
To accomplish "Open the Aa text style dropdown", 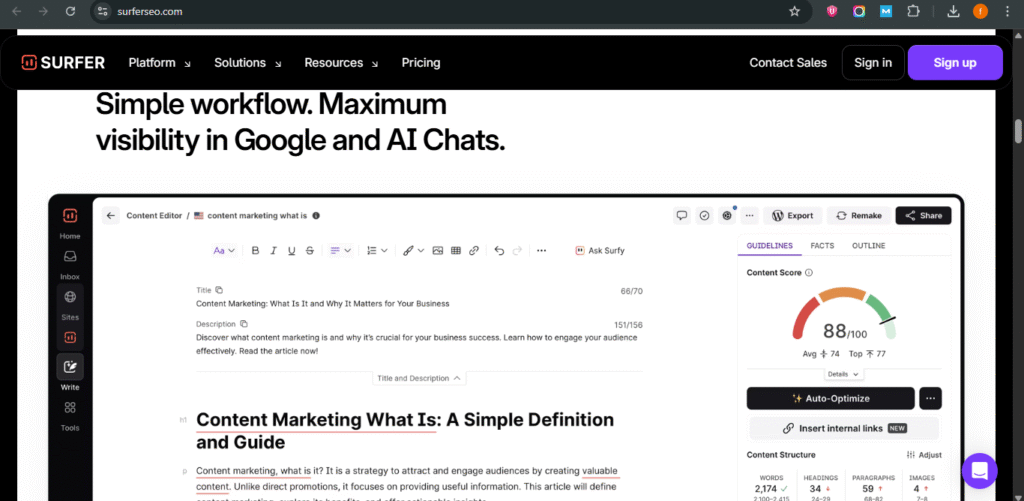I will (x=224, y=250).
